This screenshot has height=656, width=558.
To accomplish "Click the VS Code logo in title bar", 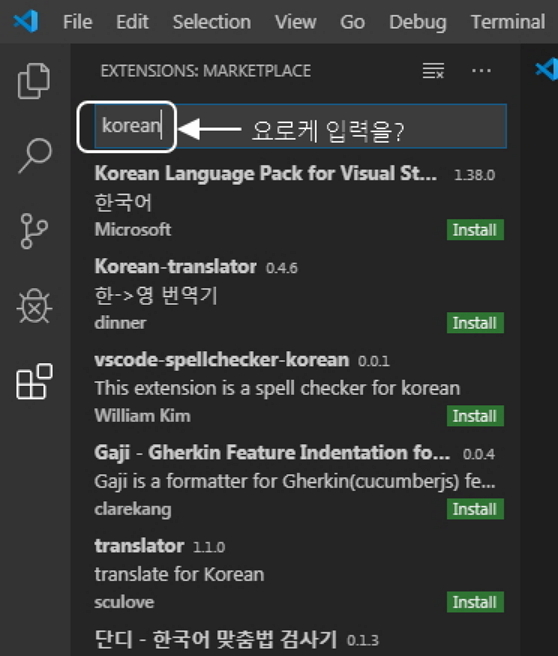I will (x=26, y=21).
